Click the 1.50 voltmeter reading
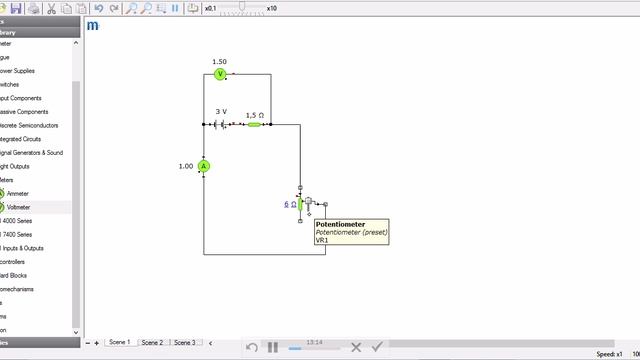The image size is (640, 360). 219,62
